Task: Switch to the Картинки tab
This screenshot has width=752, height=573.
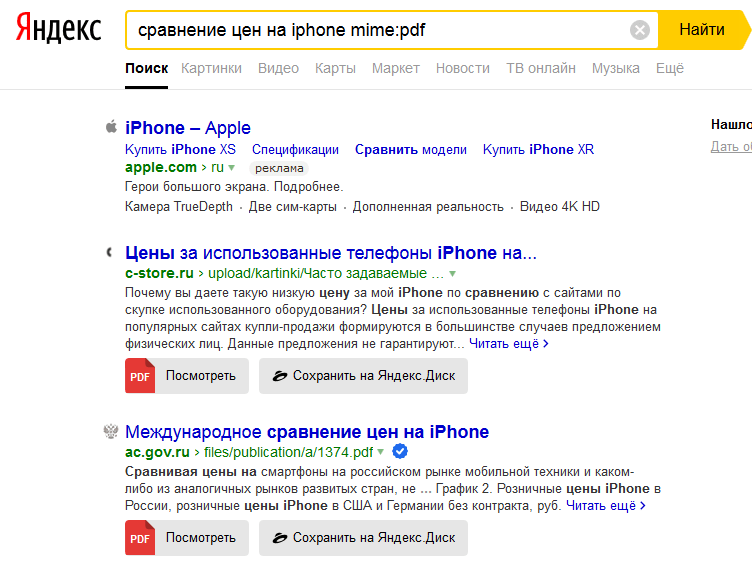Action: (x=211, y=68)
